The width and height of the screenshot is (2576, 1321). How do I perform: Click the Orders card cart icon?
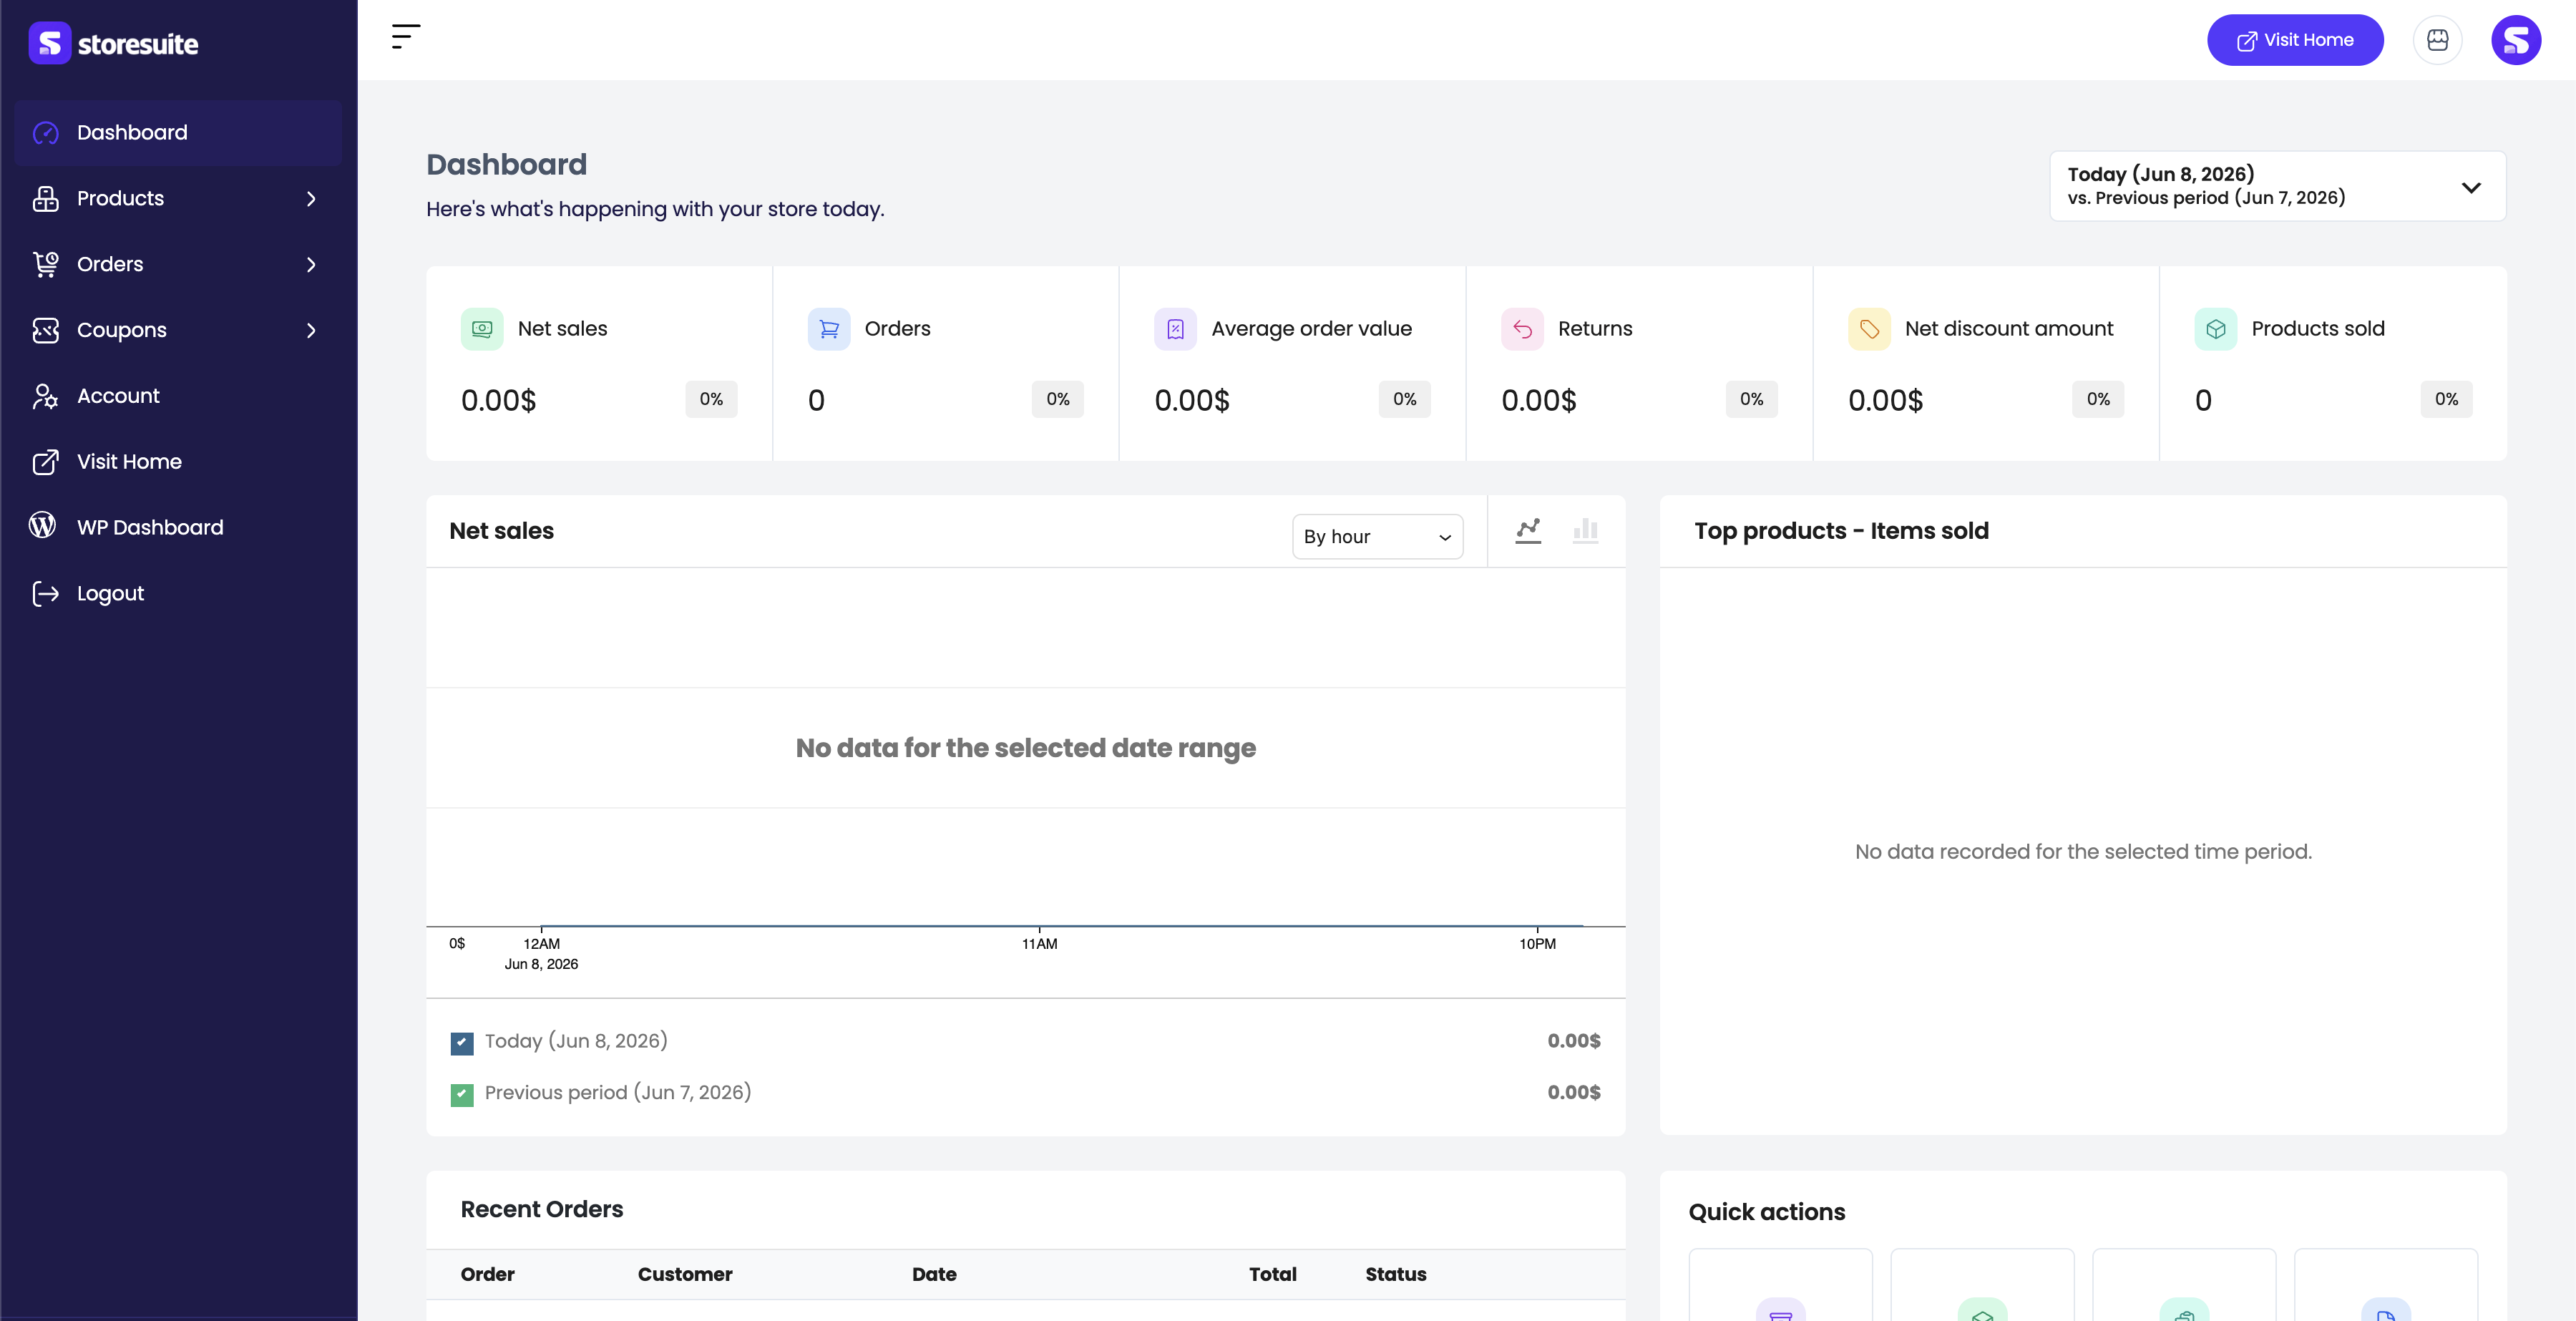(829, 329)
